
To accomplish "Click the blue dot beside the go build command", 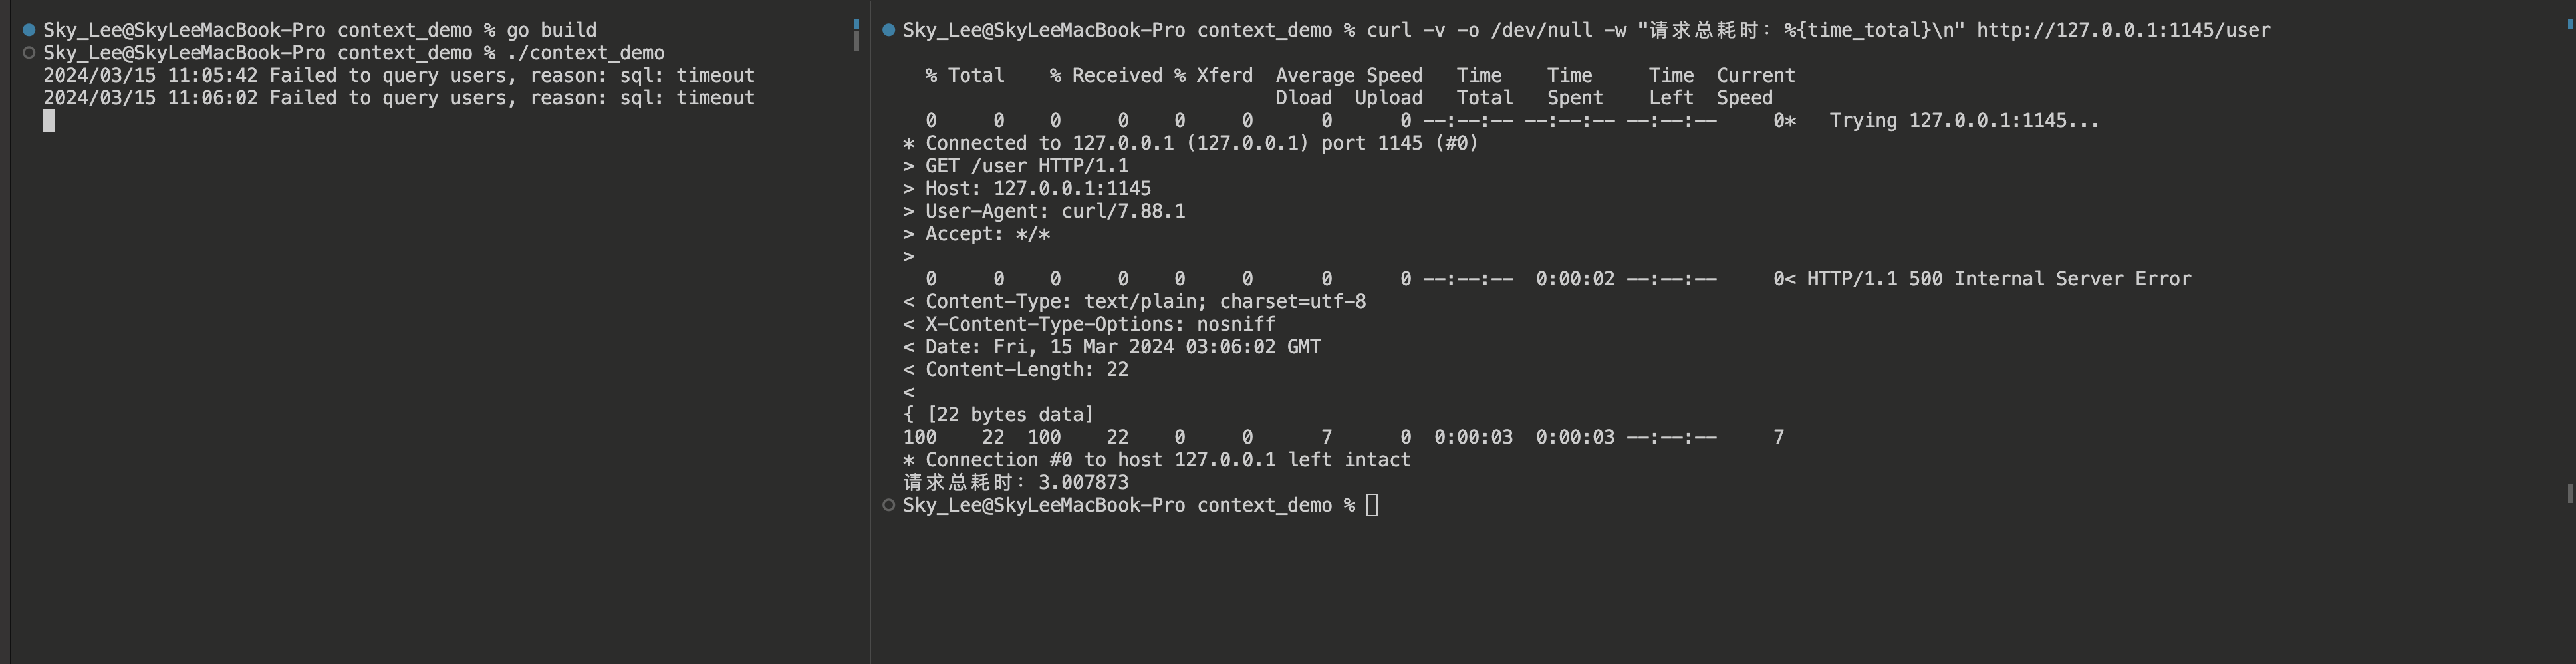I will 29,30.
